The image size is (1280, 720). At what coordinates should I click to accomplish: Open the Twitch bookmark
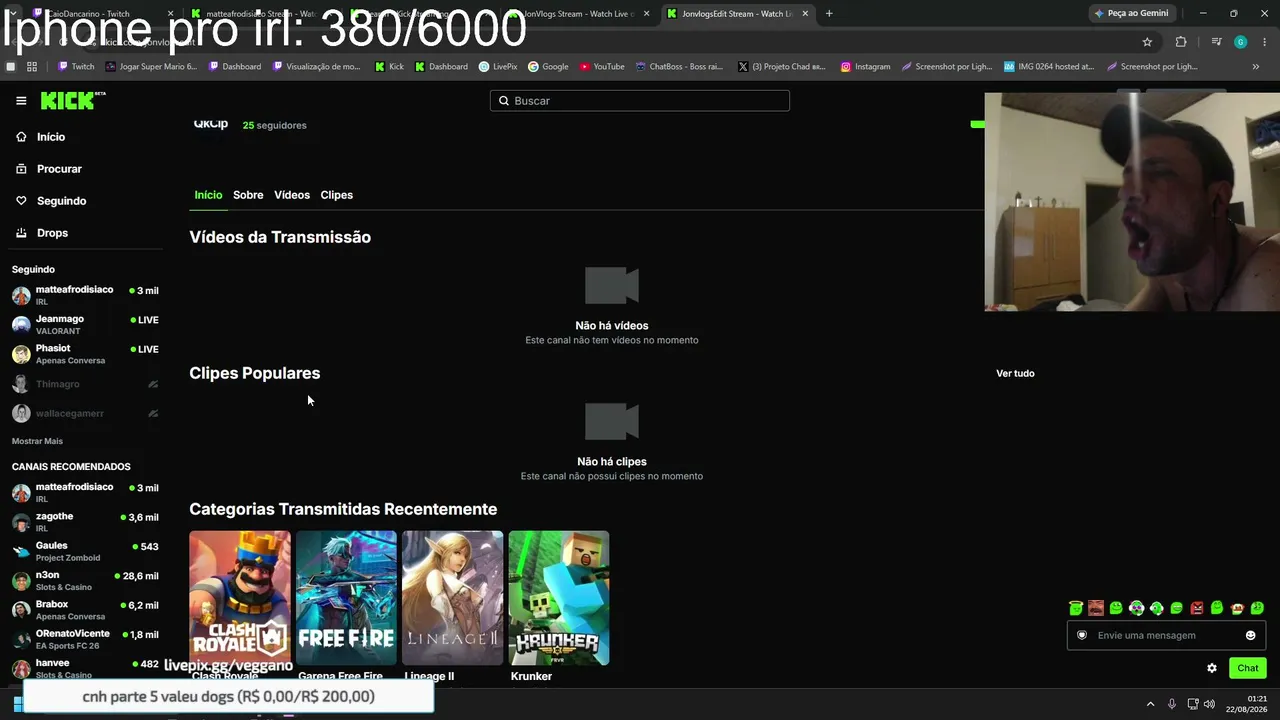click(x=76, y=67)
